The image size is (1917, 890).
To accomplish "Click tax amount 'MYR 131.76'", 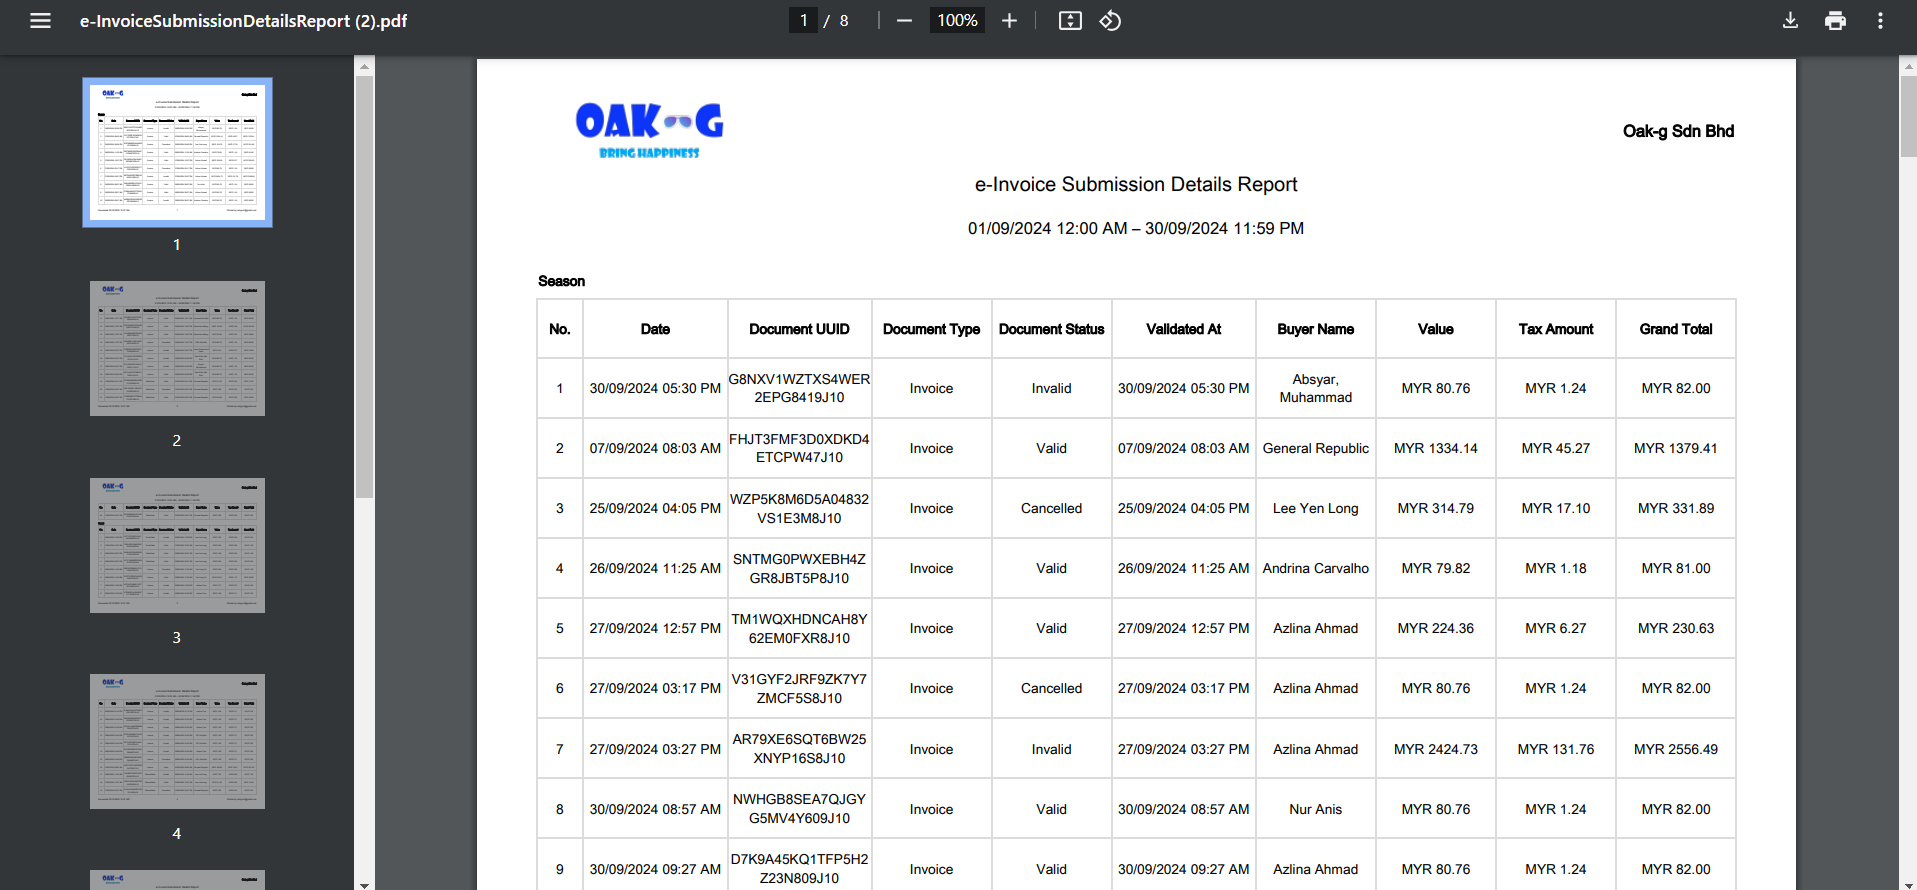I will [x=1556, y=749].
